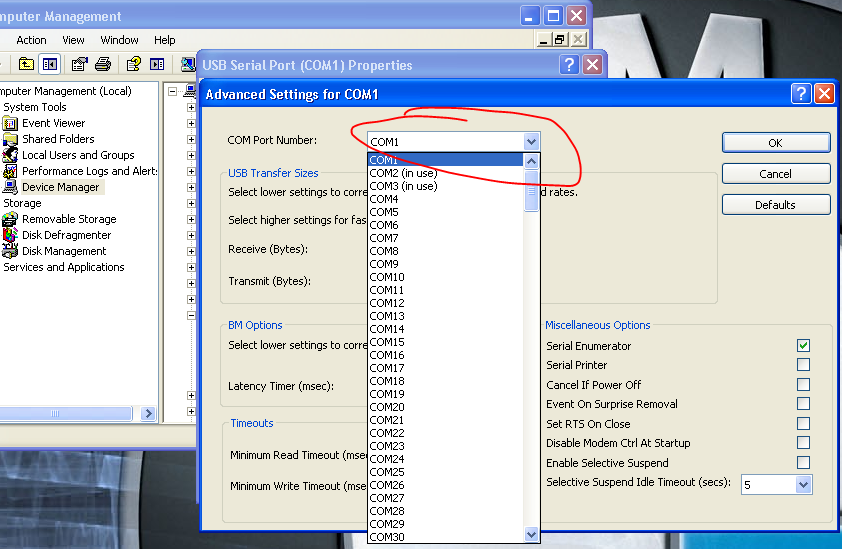Choose COM27 from the port list
Image resolution: width=842 pixels, height=549 pixels.
(445, 498)
